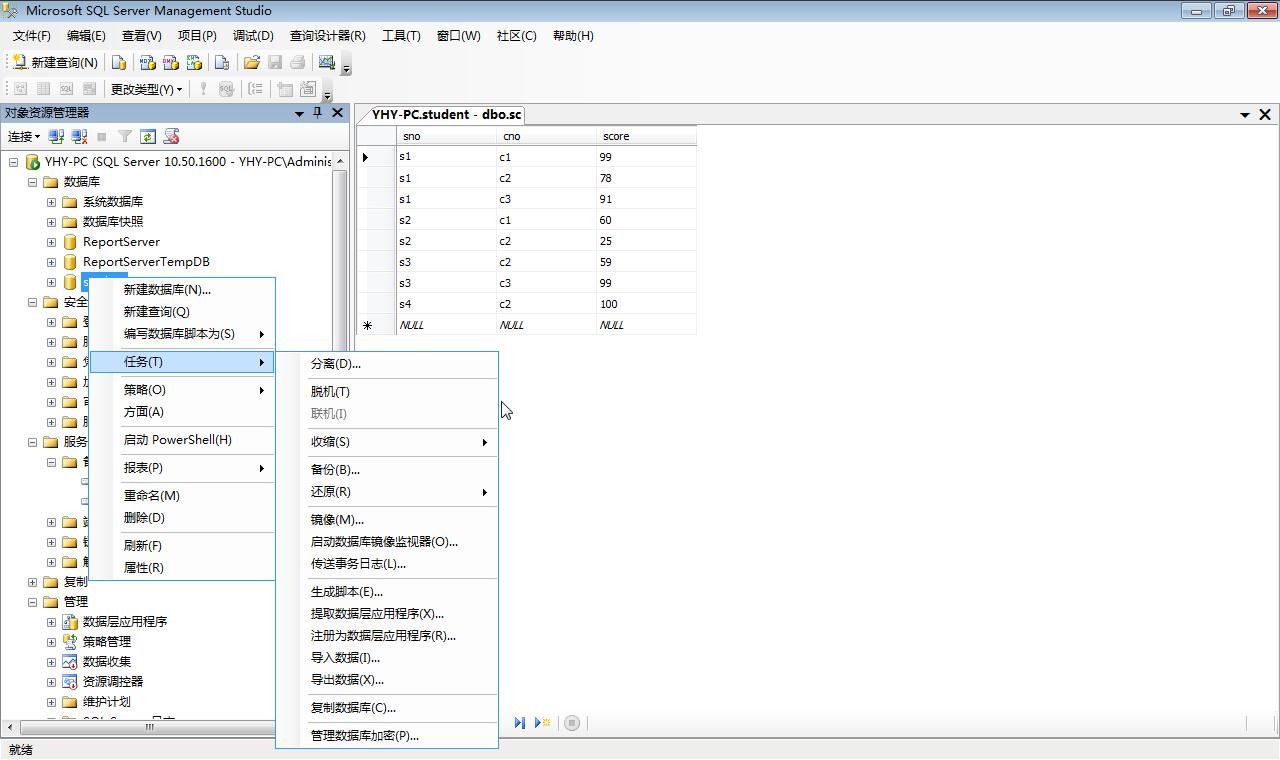Expand the ReportServer database node
This screenshot has width=1280, height=760.
pyautogui.click(x=51, y=242)
